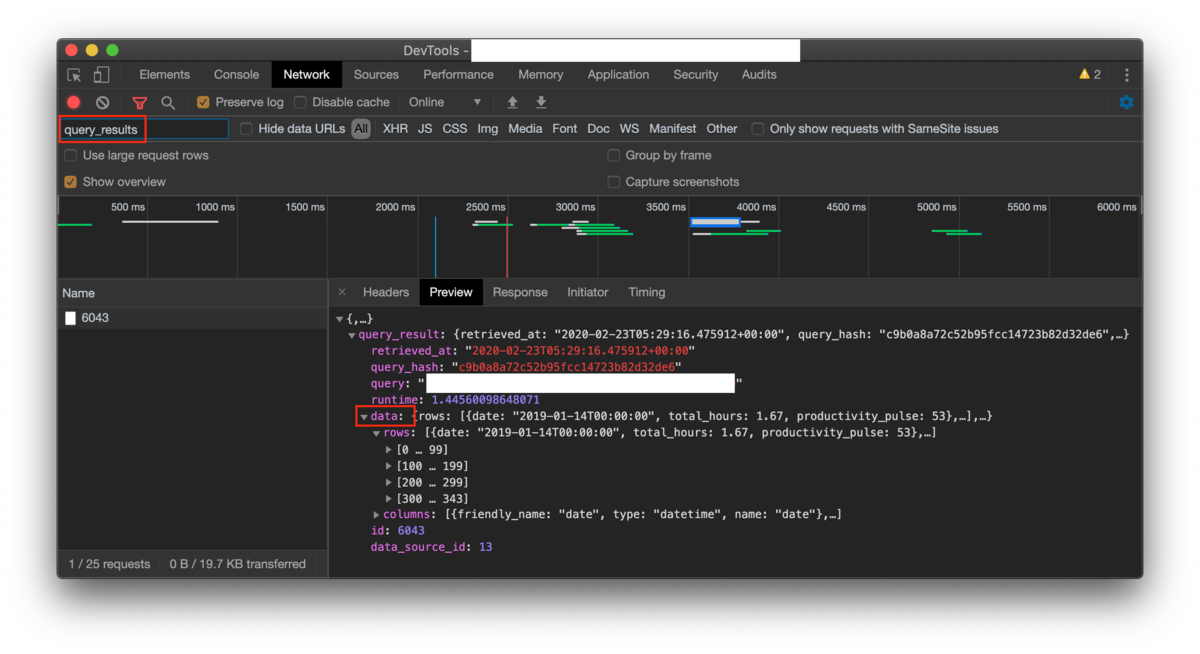Filter requests by XHR
The height and width of the screenshot is (654, 1200).
[x=395, y=129]
